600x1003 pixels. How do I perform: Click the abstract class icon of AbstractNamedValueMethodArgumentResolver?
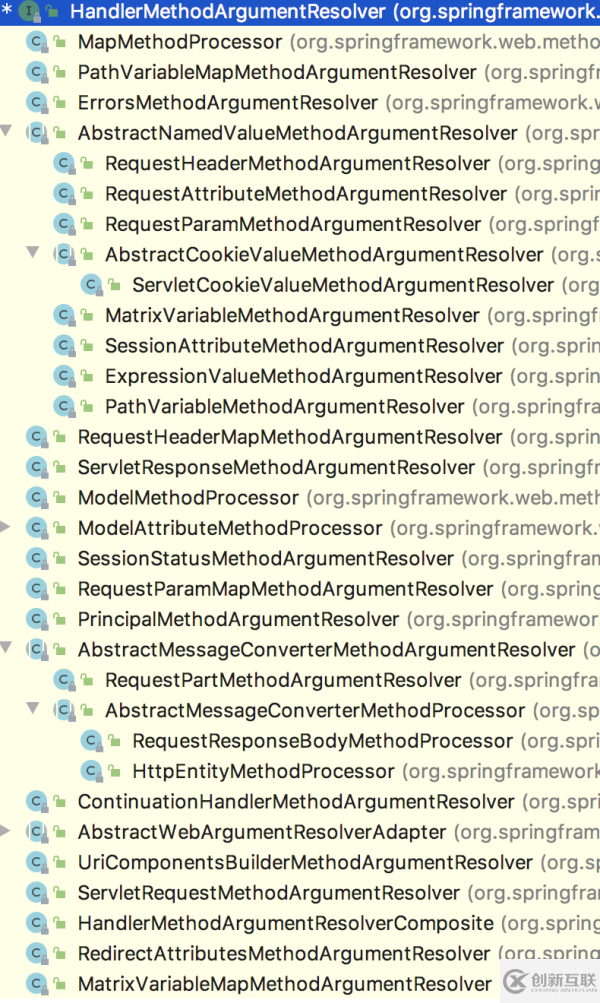37,132
